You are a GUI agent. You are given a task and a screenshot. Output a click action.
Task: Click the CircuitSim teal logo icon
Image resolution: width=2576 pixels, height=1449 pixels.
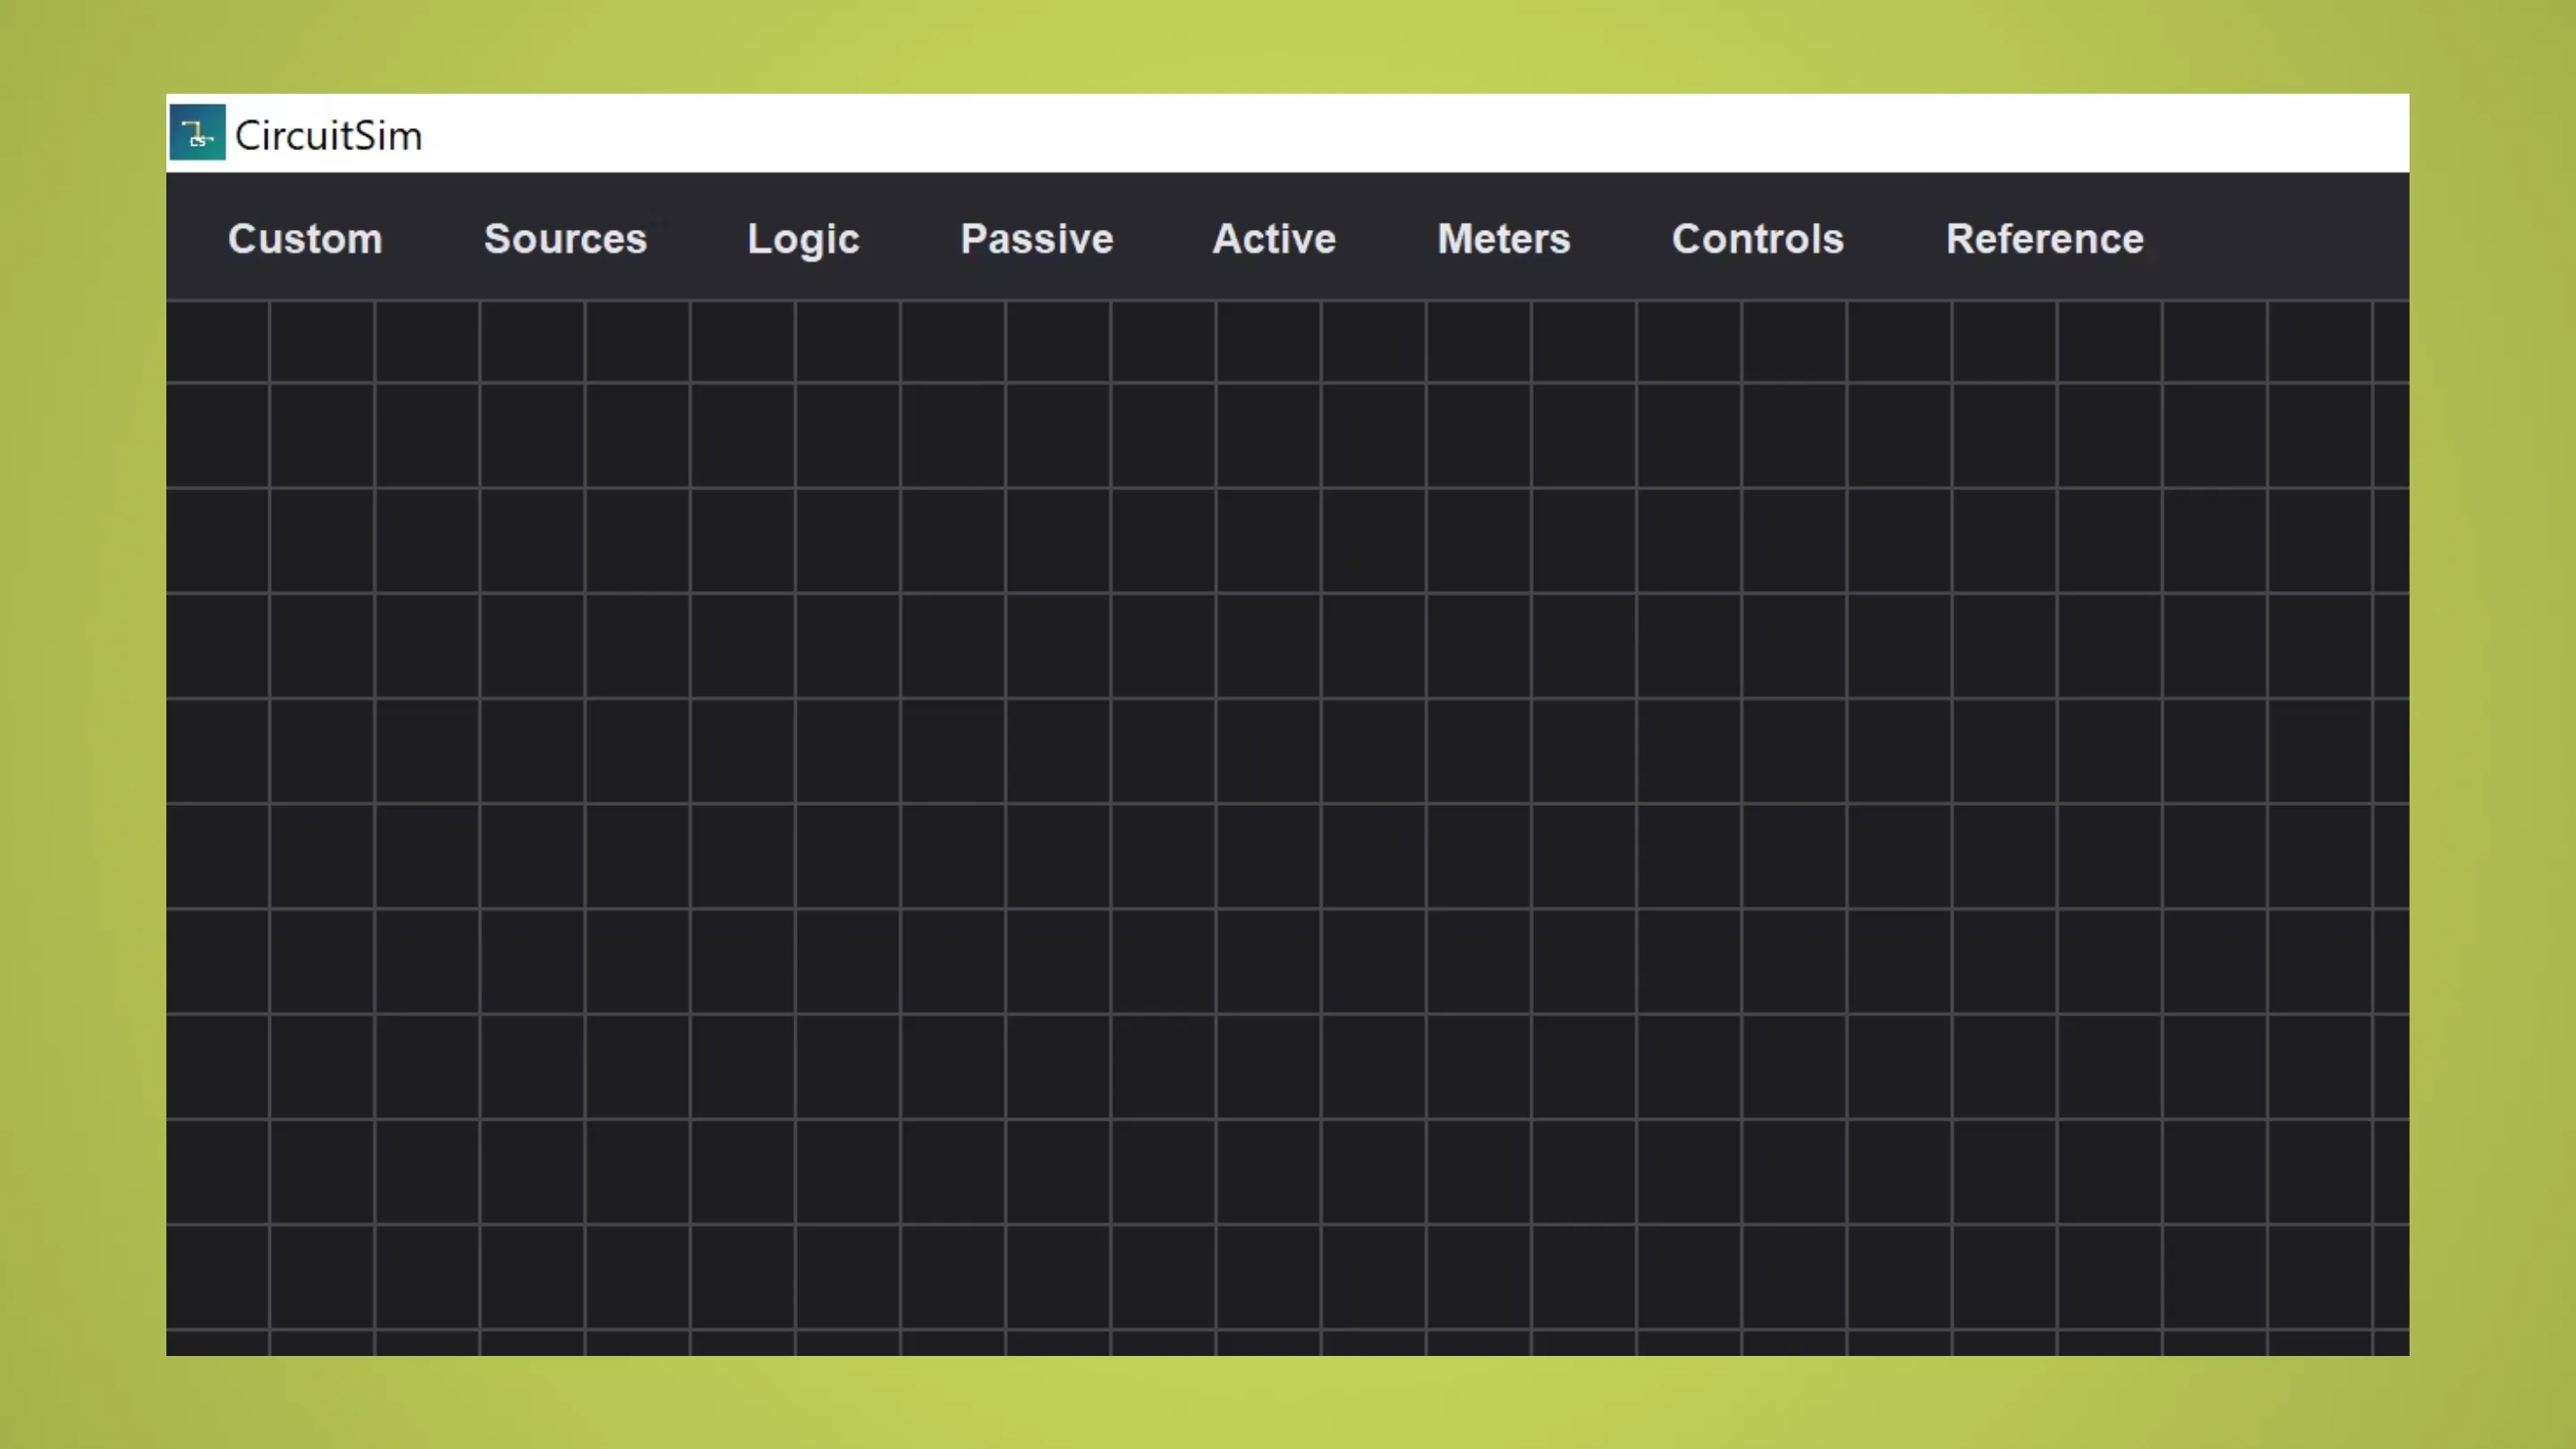click(x=196, y=132)
